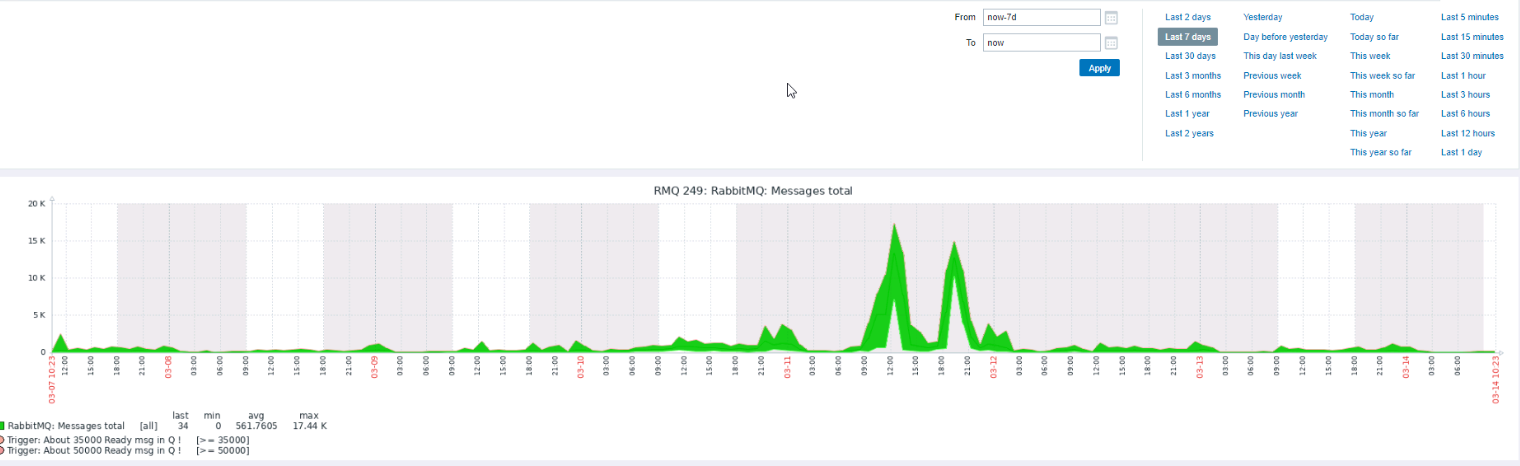Click the 03-14 date marker on axis
Viewport: 1520px width, 466px height.
(x=1406, y=368)
